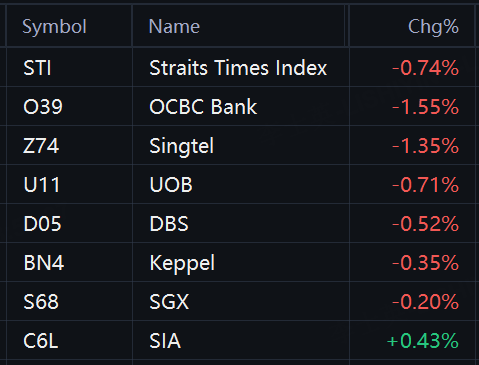Screen dimensions: 479x365
Task: Click the O39 ticker symbol
Action: tap(43, 107)
